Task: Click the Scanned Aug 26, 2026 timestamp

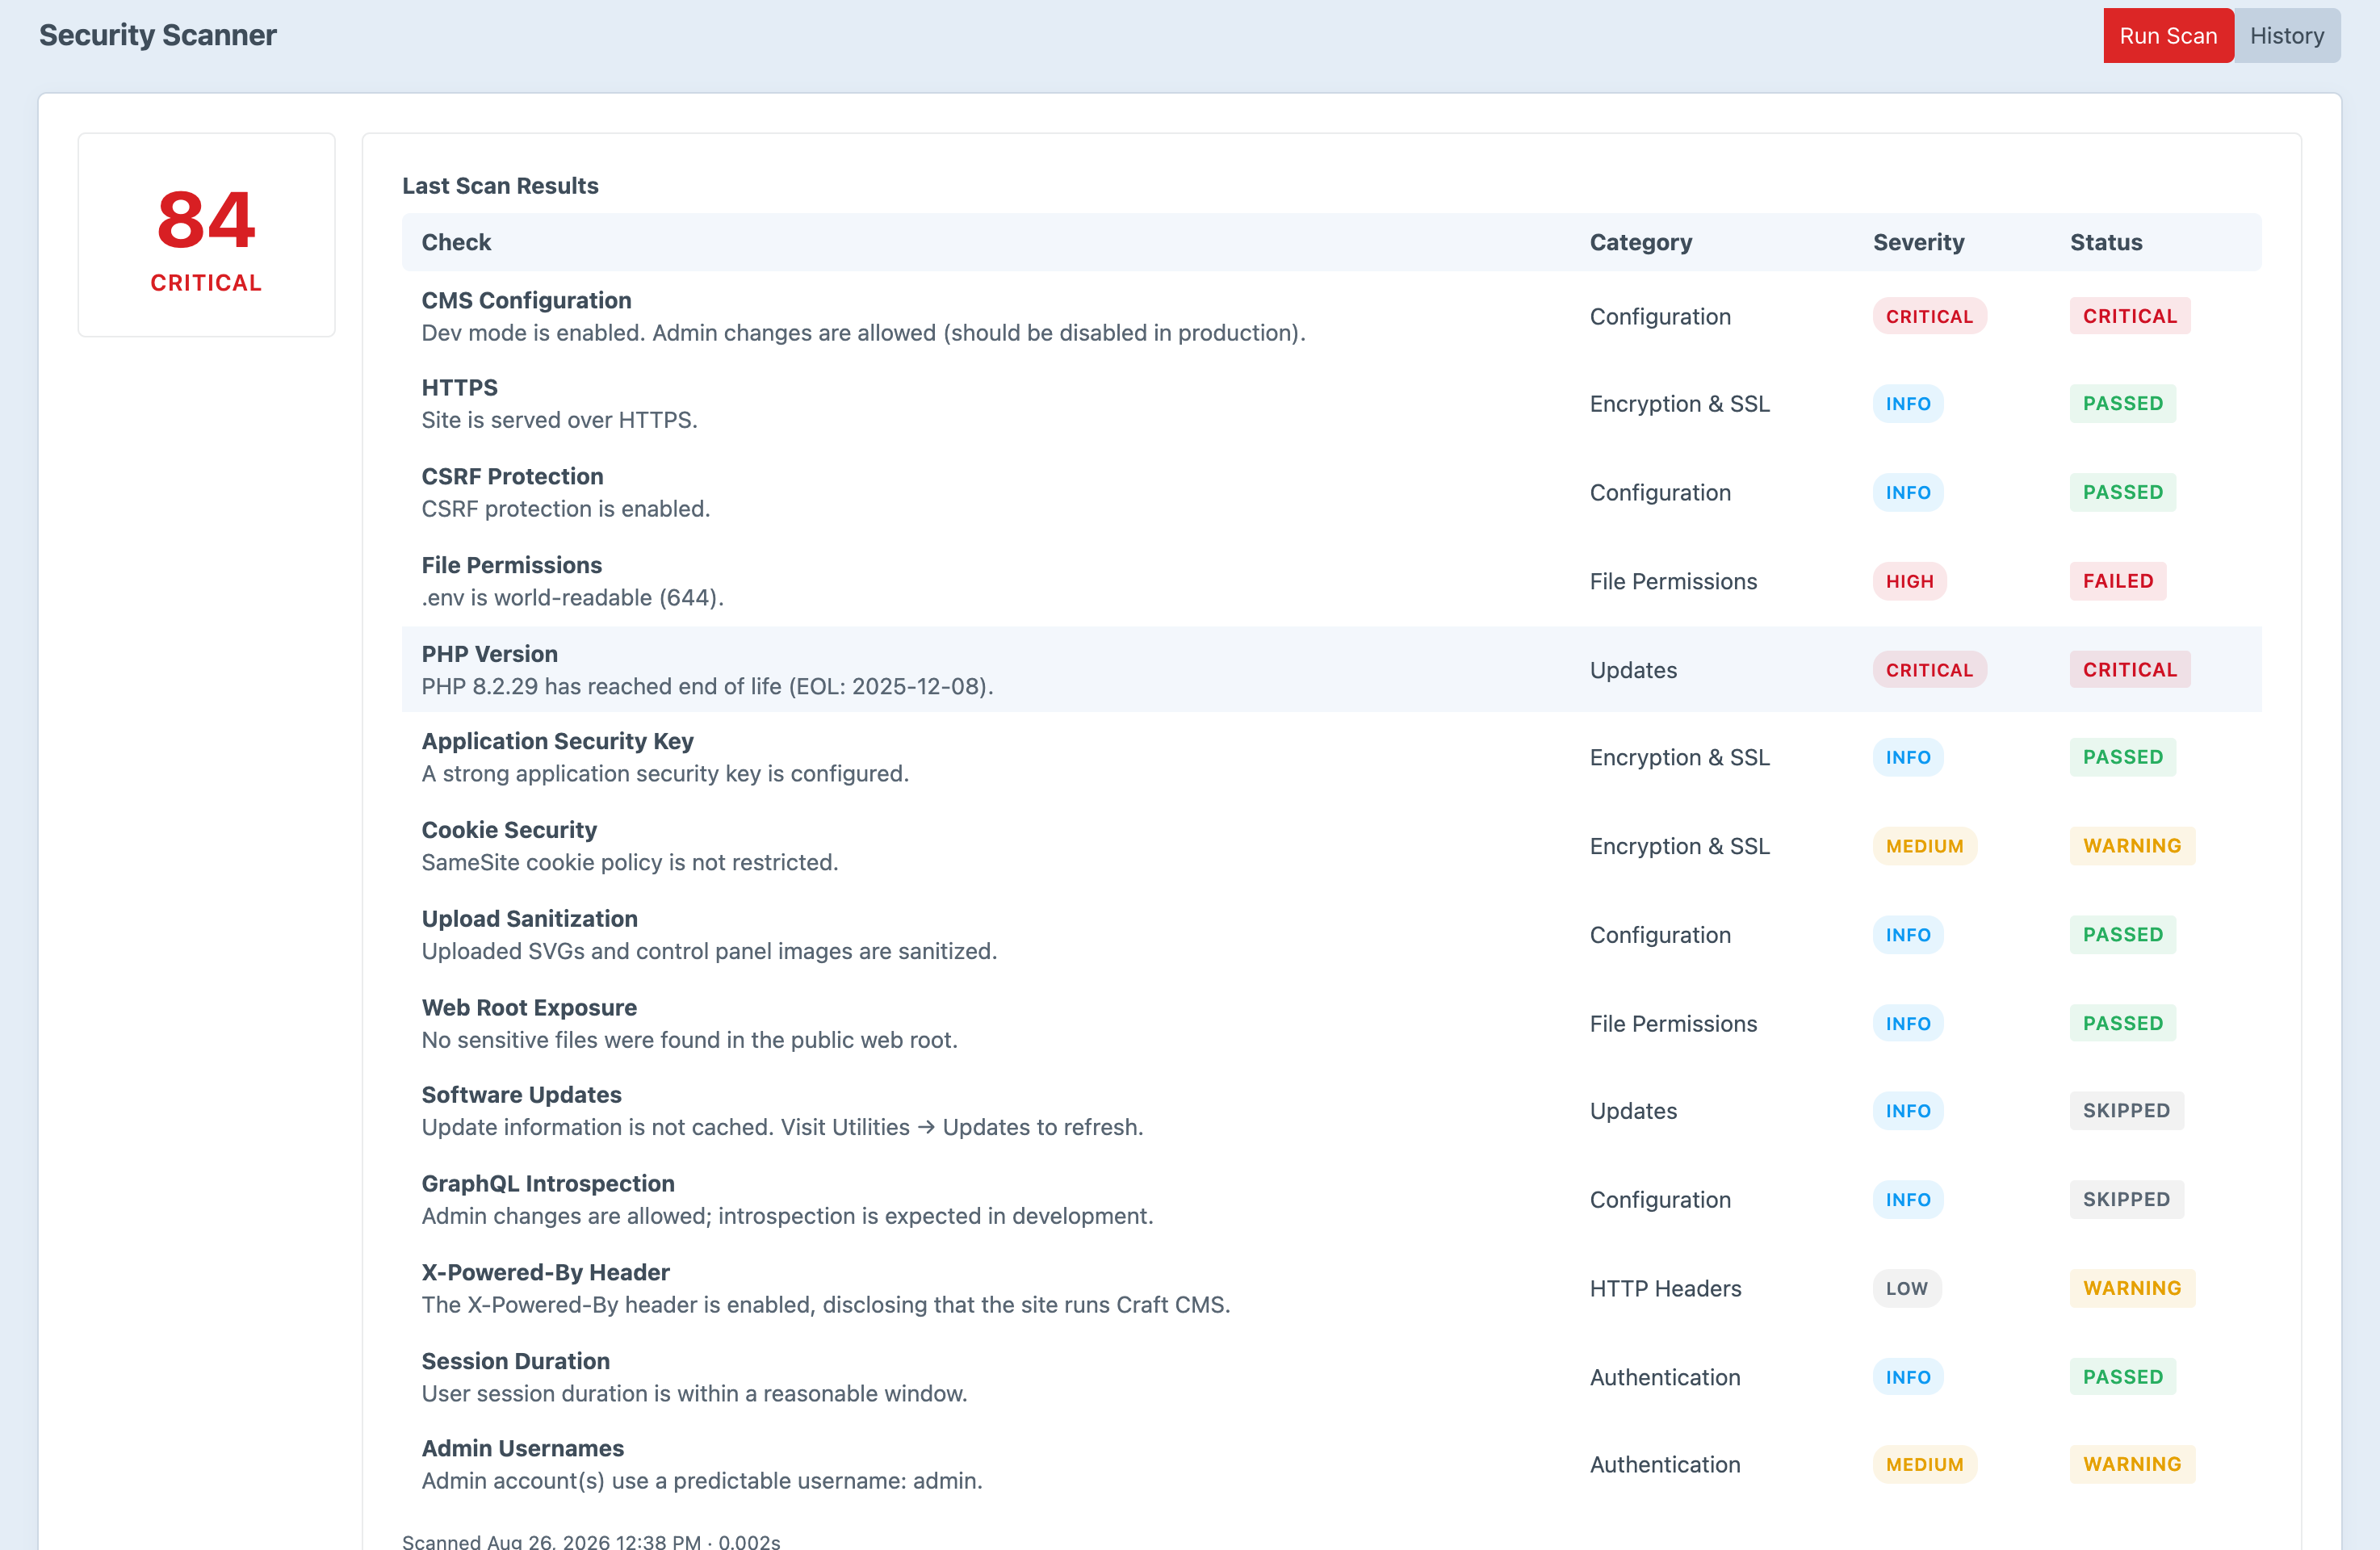Action: [591, 1541]
